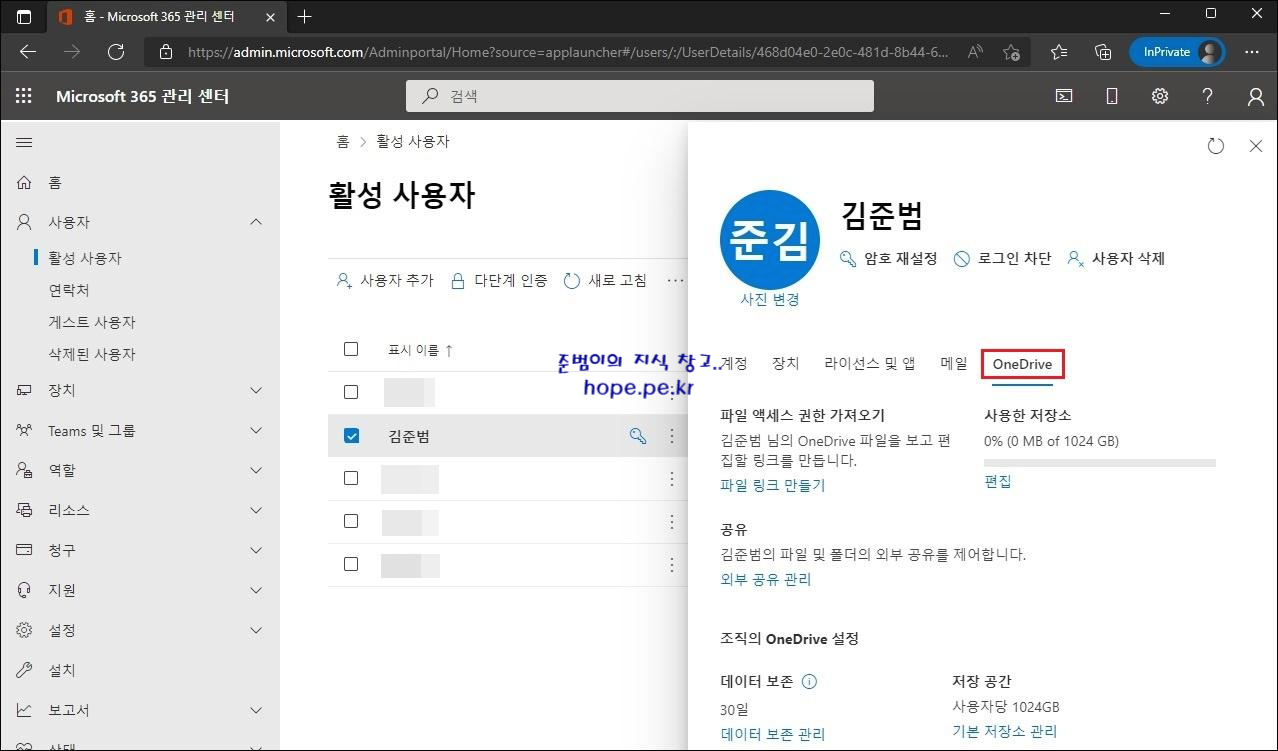Switch to the 장치 tab

tap(786, 364)
